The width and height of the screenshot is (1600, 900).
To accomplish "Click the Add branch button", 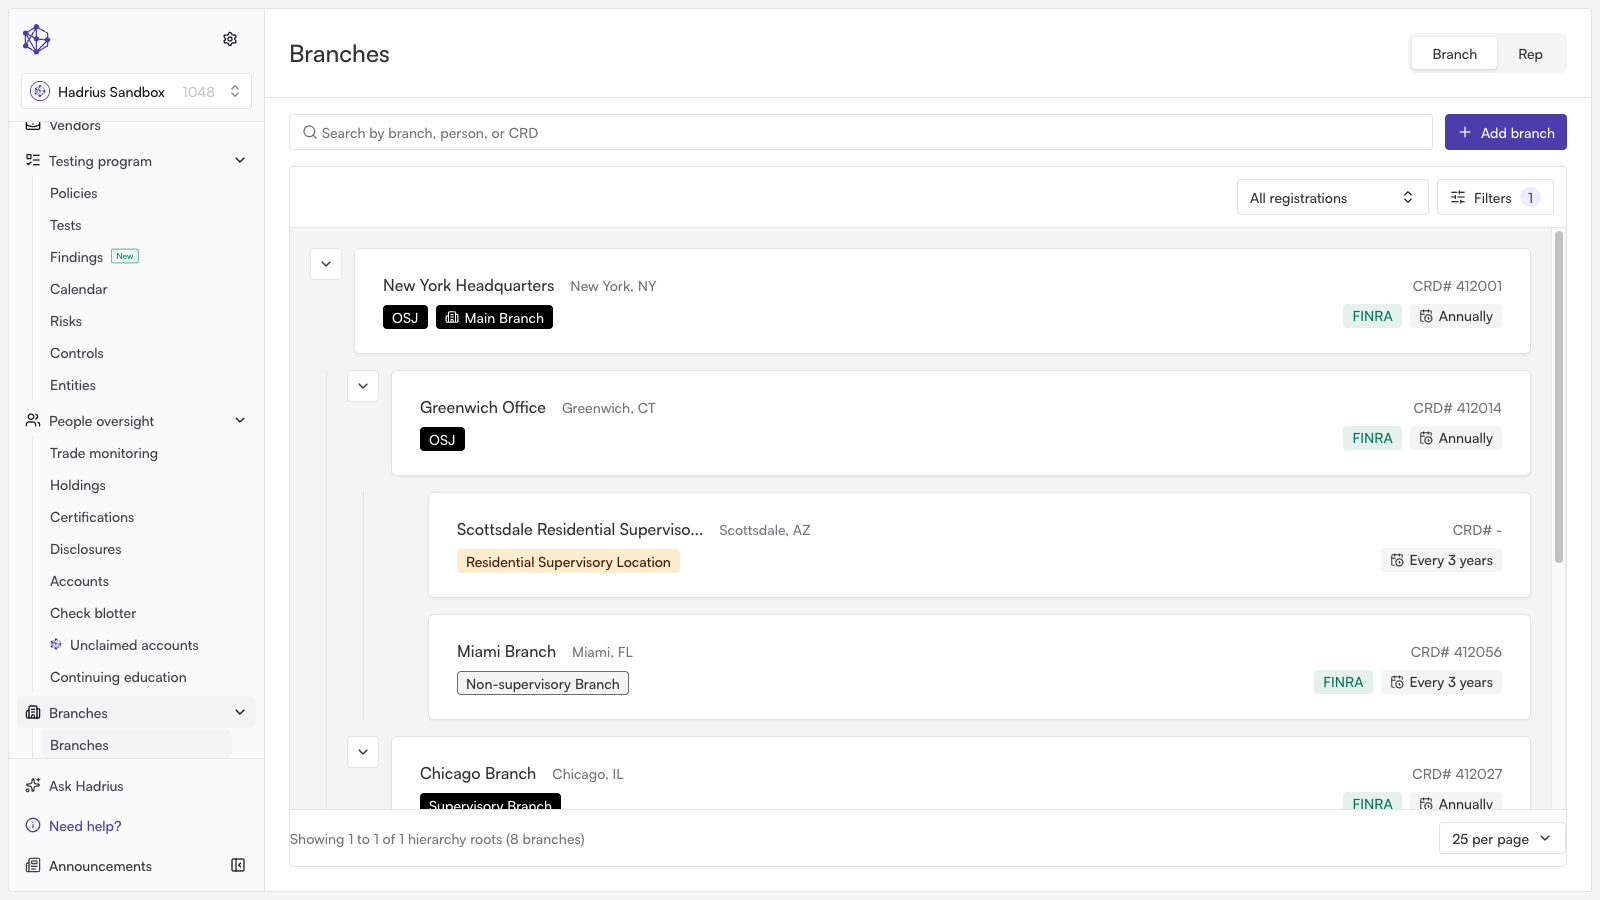I will tap(1505, 132).
